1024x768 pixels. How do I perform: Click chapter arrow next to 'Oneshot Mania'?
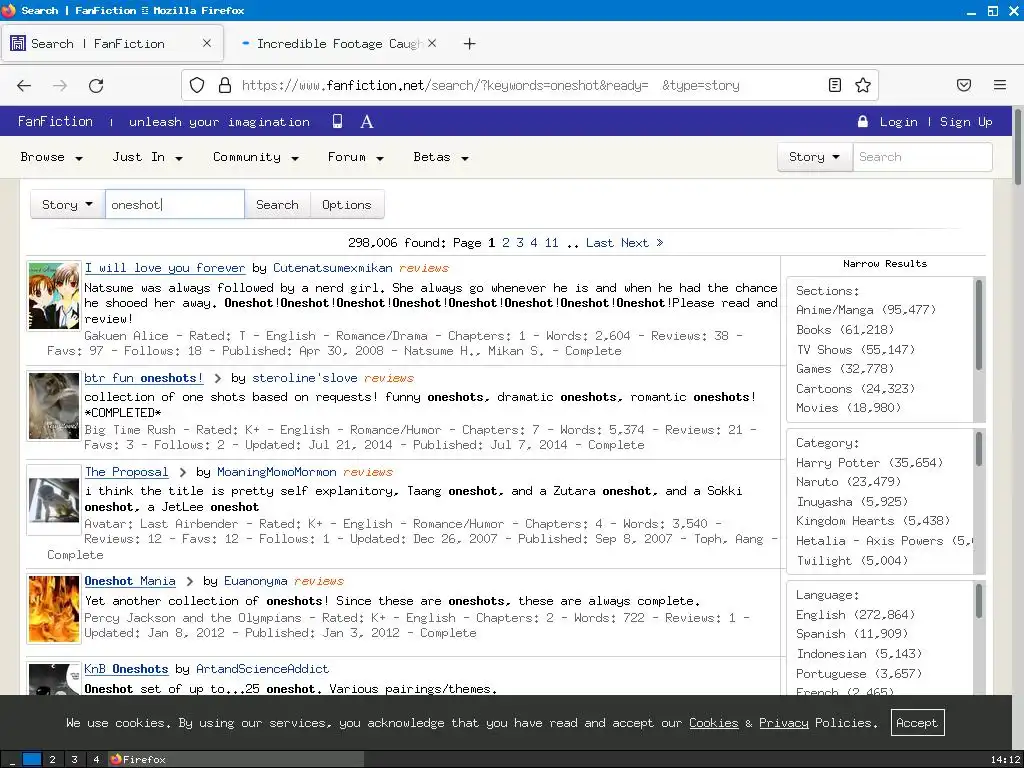[189, 582]
